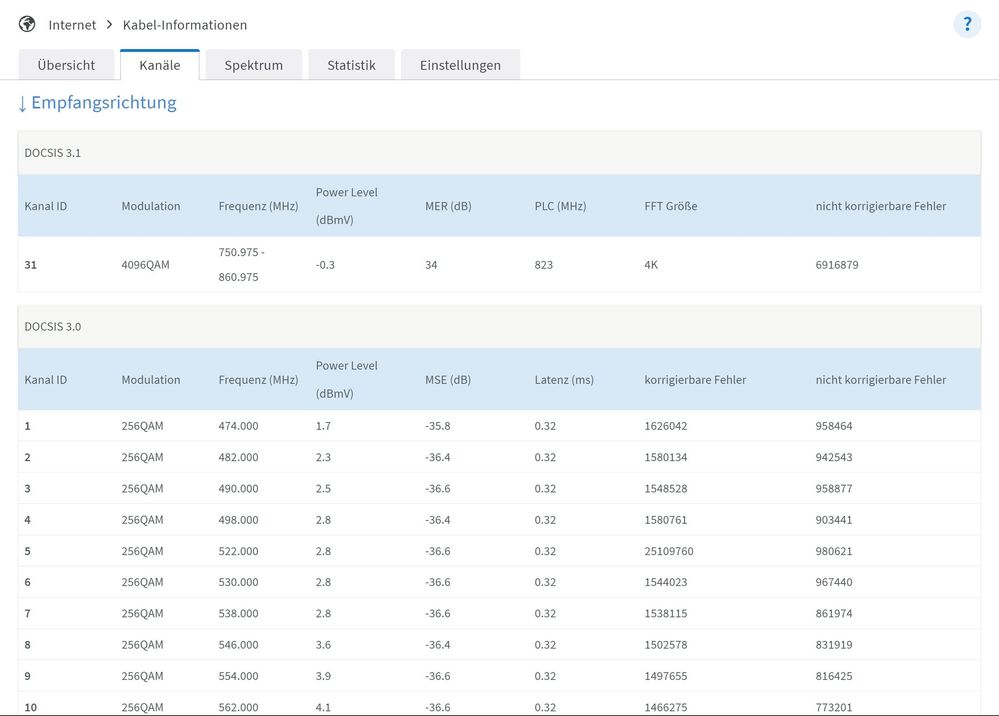Image resolution: width=999 pixels, height=716 pixels.
Task: Click the DOCSIS 3.1 section header
Action: point(53,152)
